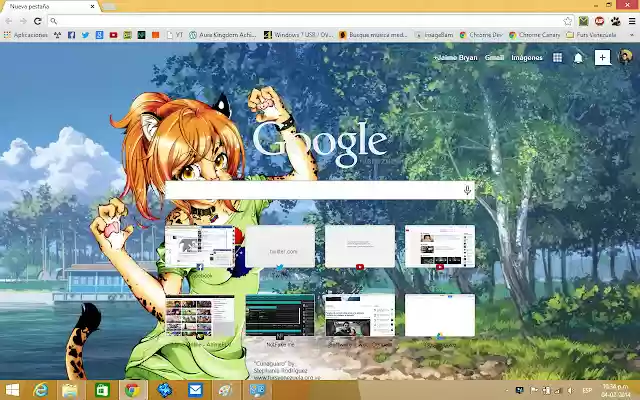The image size is (640, 400).
Task: Go forward with the forward arrow
Action: [23, 21]
